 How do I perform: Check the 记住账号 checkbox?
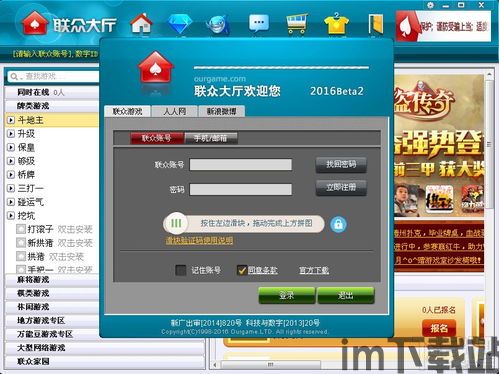click(181, 270)
